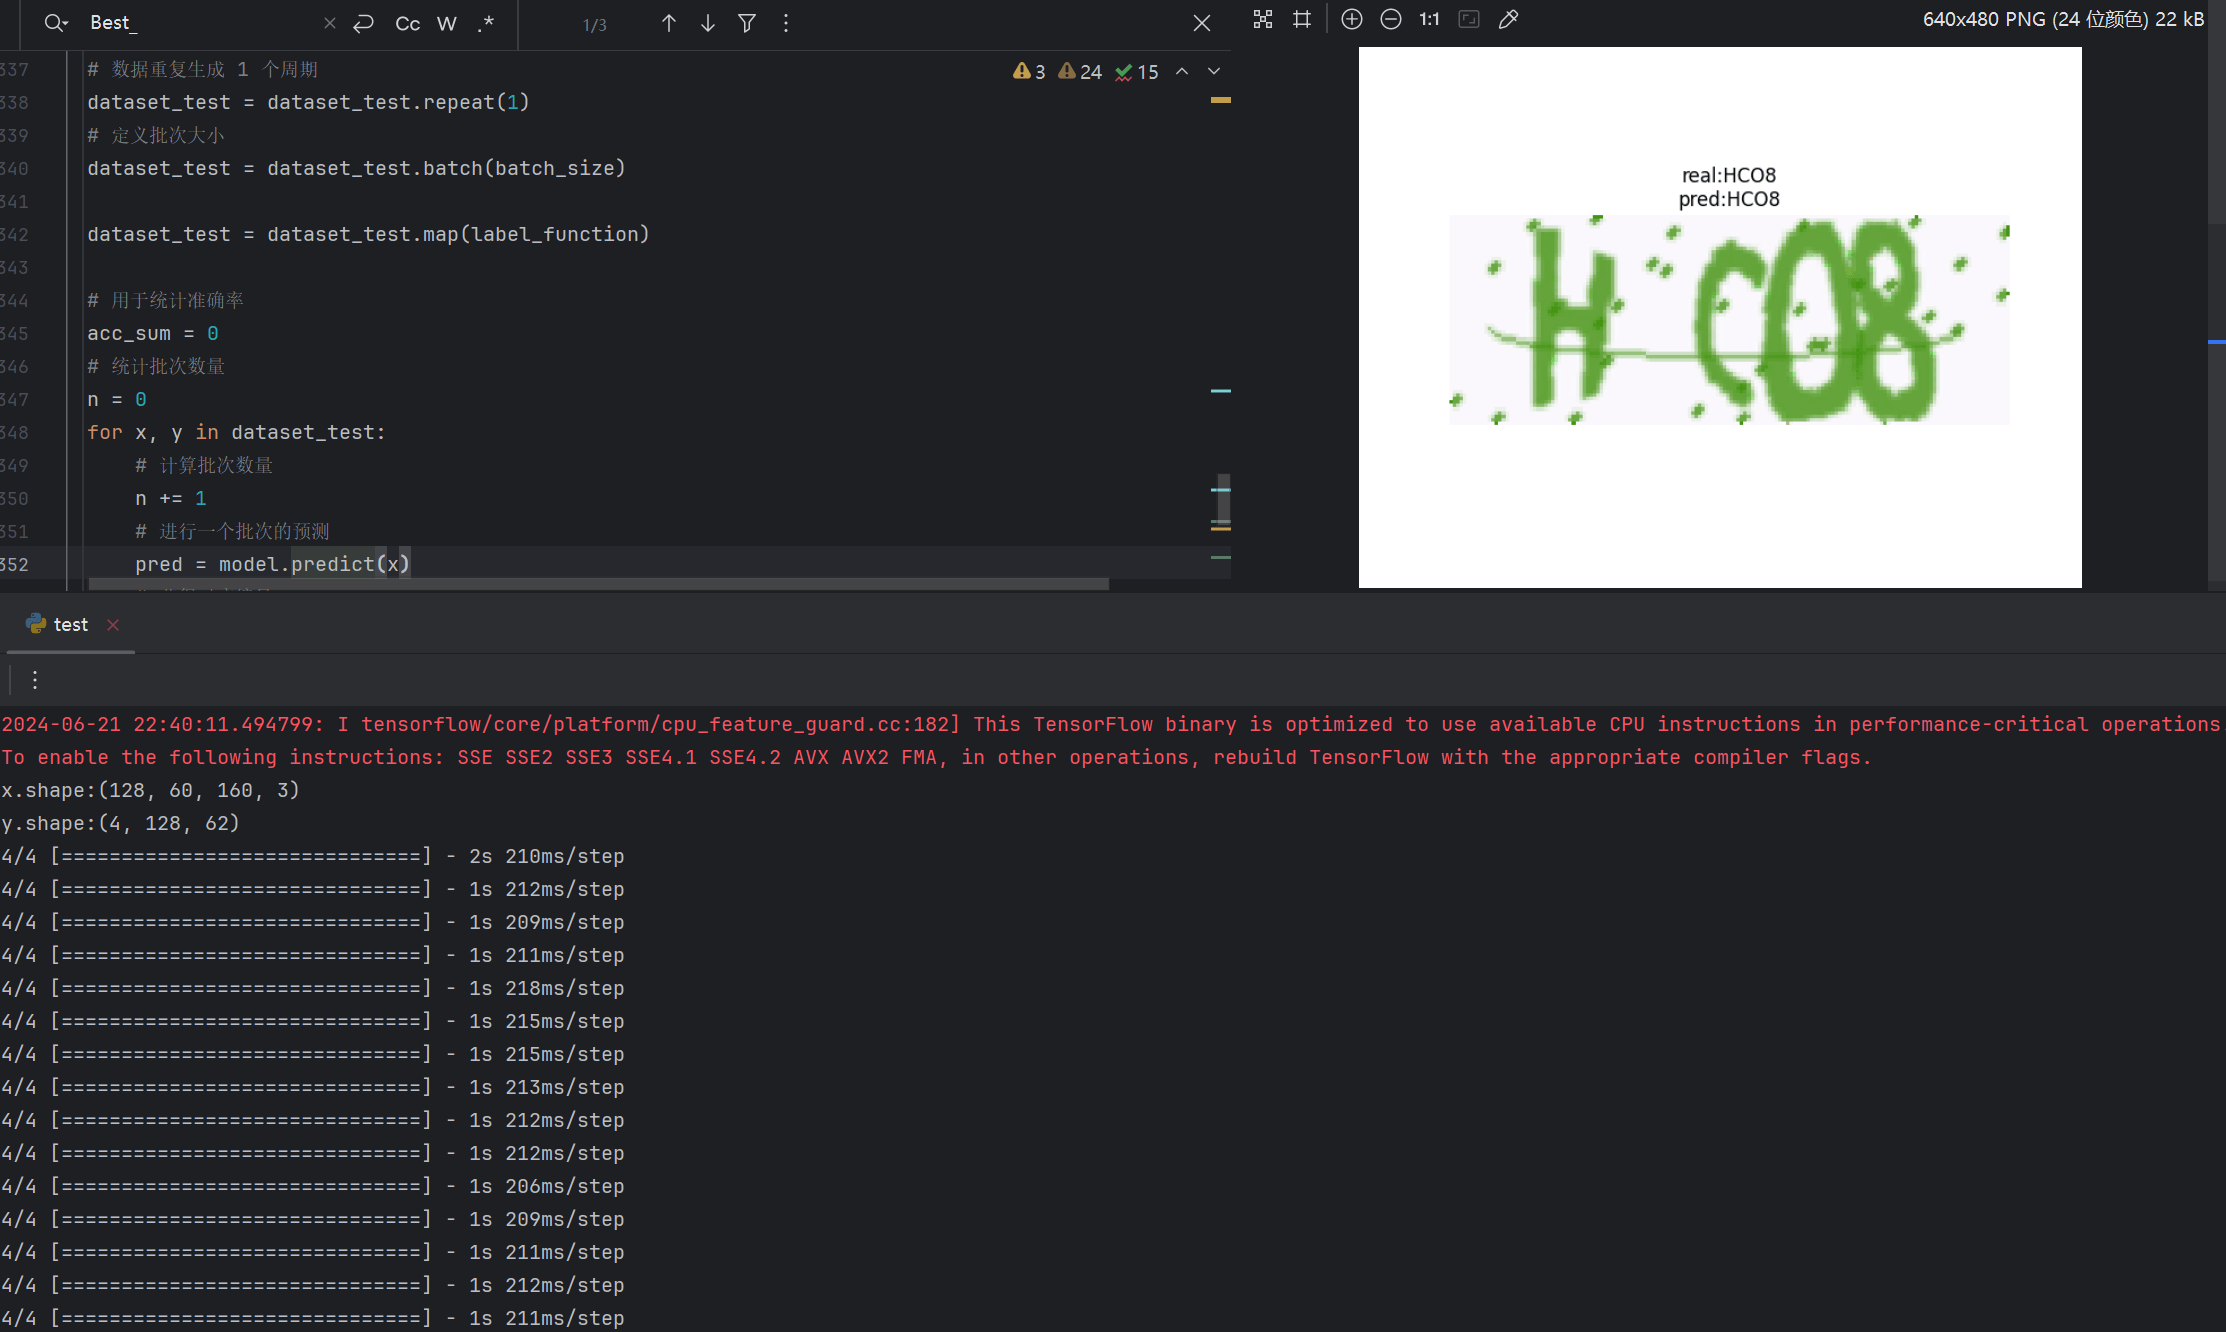Click the line "acc_sum = 0"

pos(153,333)
